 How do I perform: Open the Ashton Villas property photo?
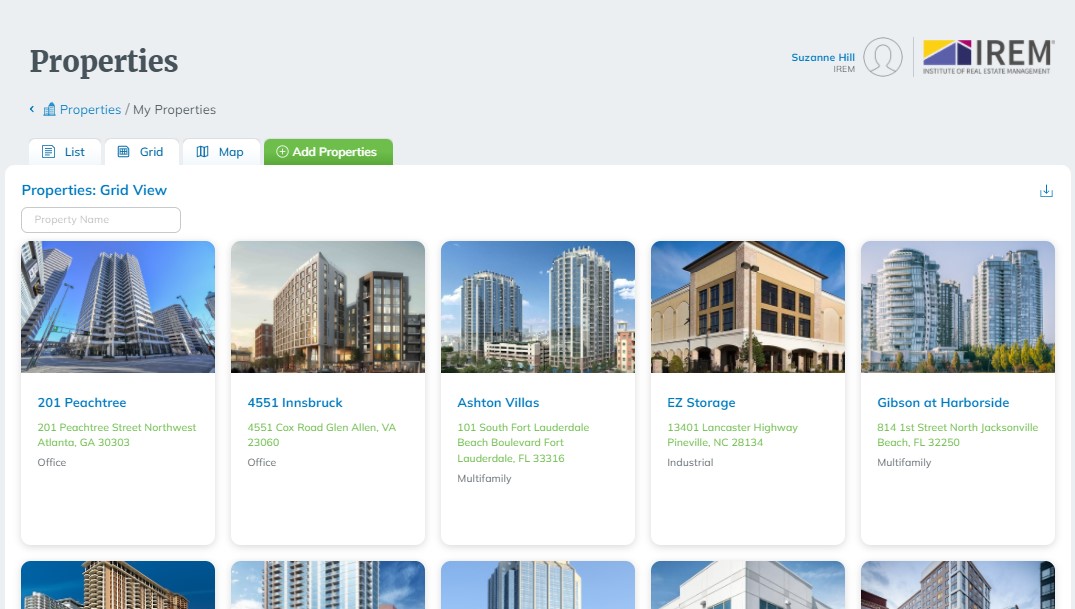[538, 307]
